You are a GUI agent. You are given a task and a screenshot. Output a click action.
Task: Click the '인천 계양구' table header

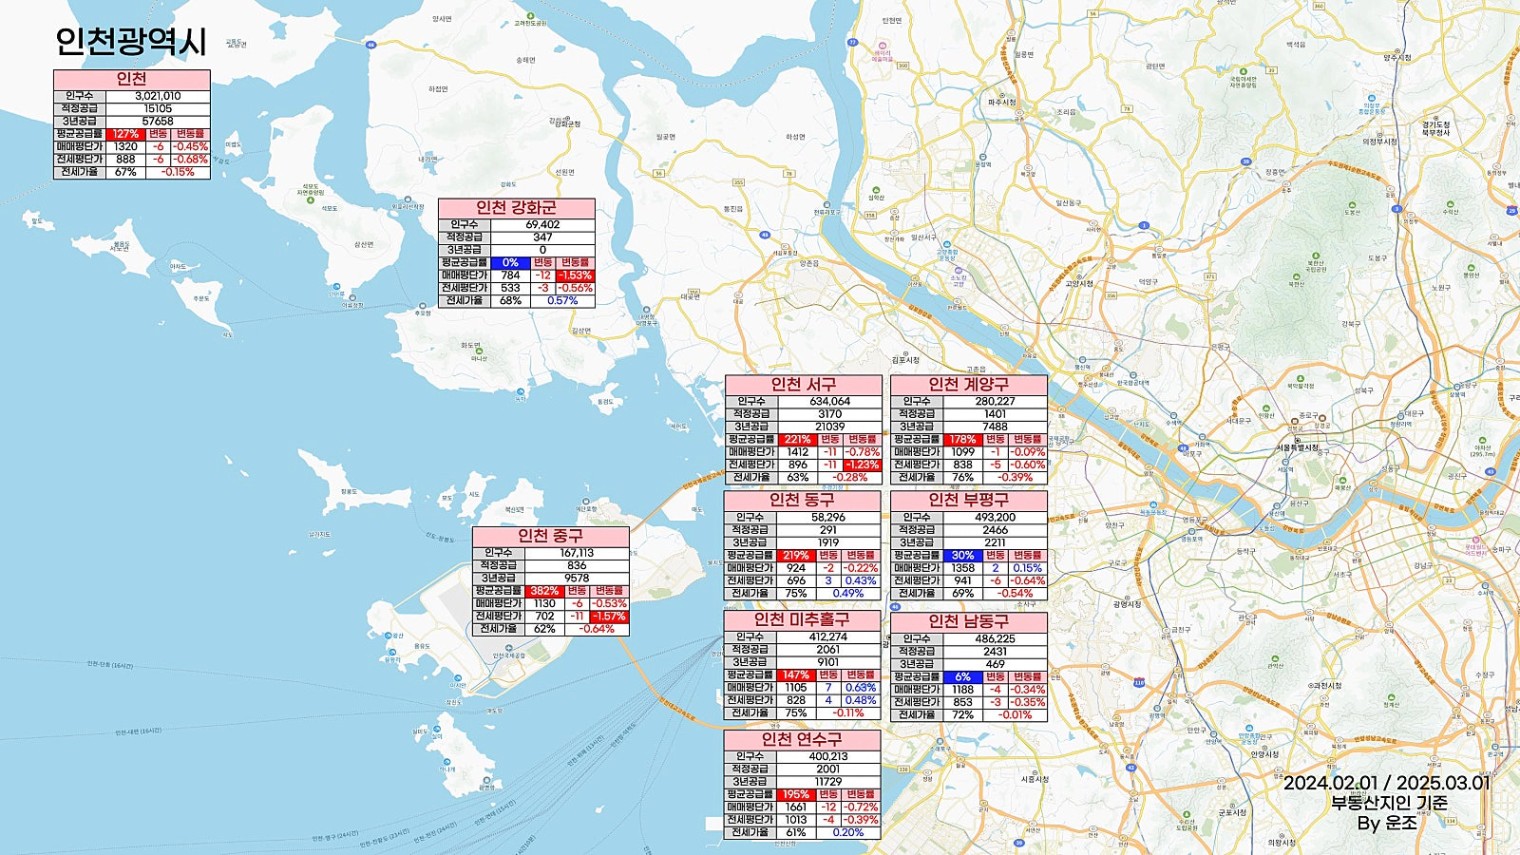coord(968,385)
